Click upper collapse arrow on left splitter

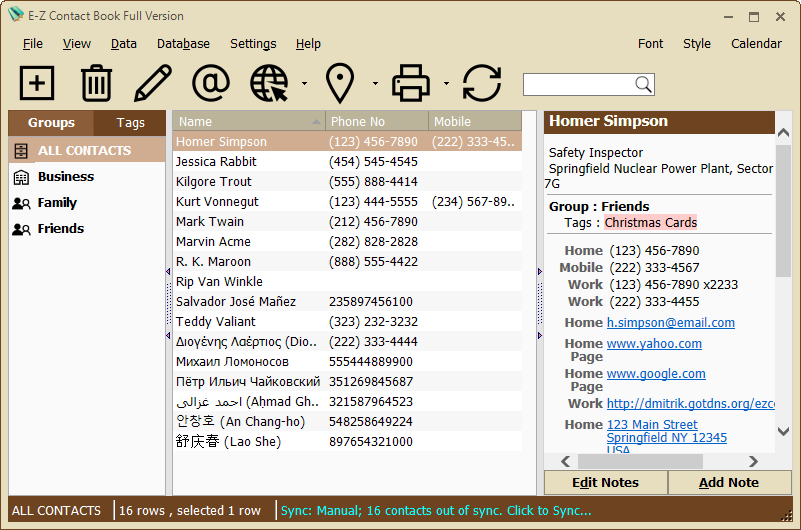tap(168, 272)
